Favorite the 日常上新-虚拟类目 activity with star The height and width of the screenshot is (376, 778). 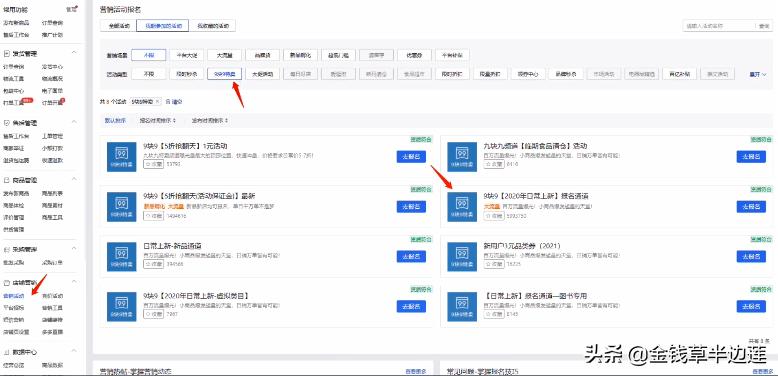(154, 313)
